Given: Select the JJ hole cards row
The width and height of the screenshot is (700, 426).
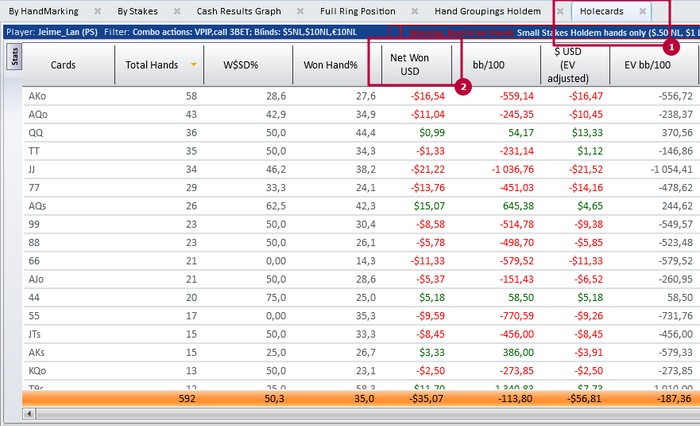Looking at the screenshot, I should point(361,169).
